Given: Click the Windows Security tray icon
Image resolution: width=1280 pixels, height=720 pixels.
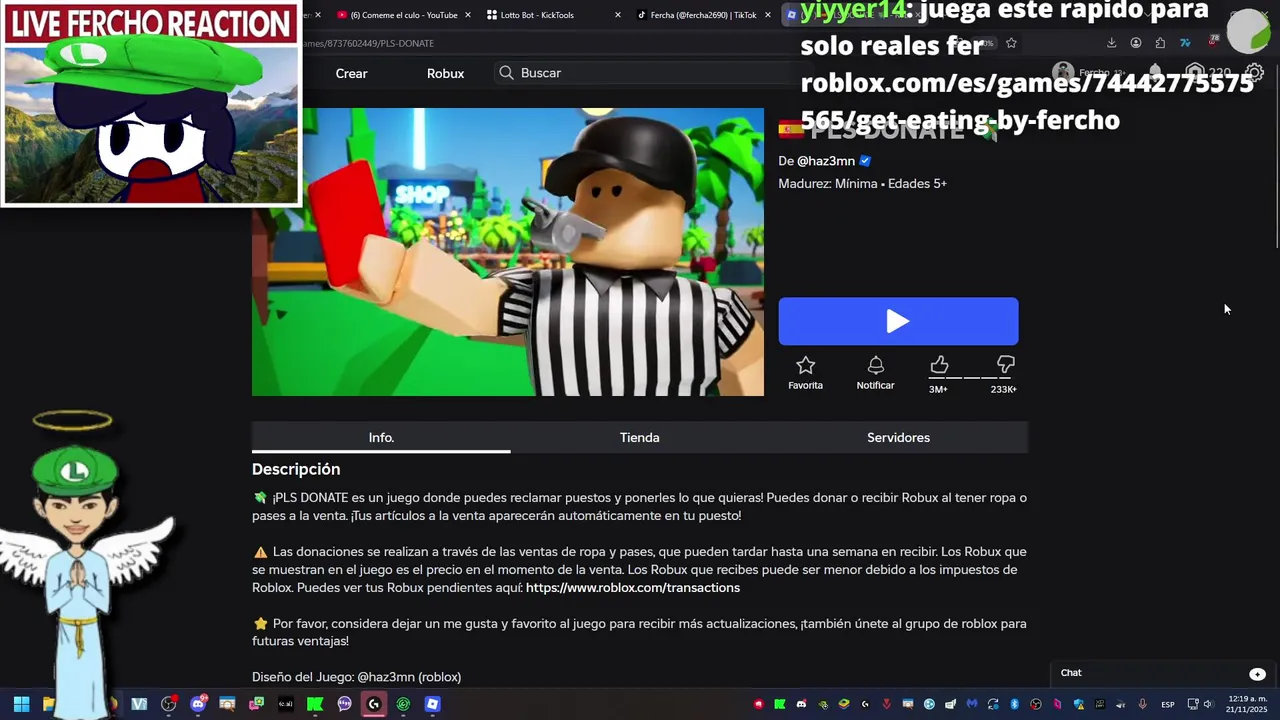Looking at the screenshot, I should [x=1078, y=704].
